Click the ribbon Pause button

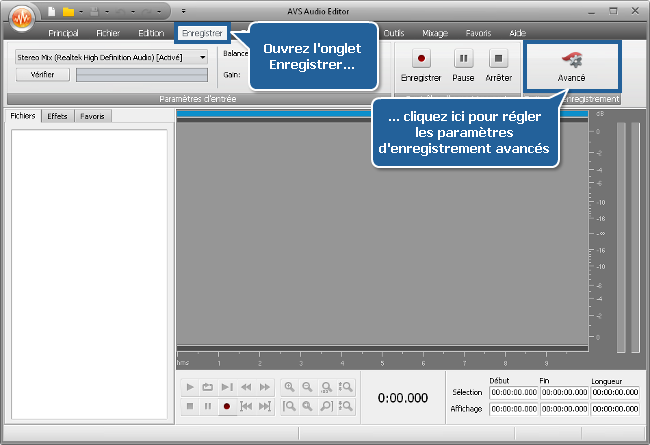(x=463, y=66)
